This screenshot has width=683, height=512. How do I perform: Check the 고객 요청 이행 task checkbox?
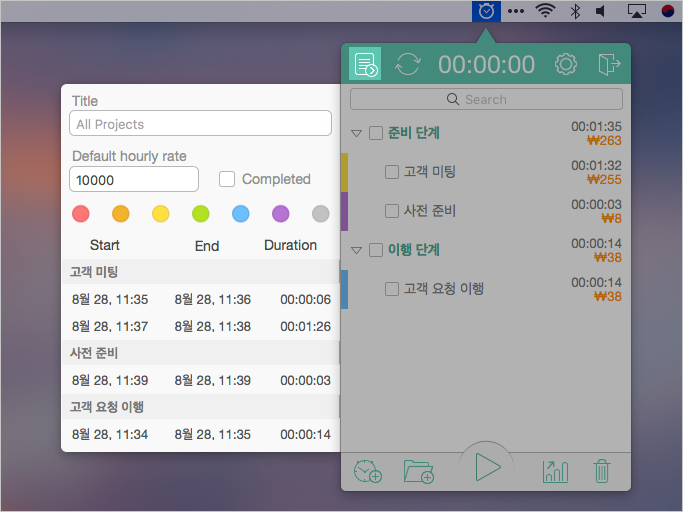(392, 289)
